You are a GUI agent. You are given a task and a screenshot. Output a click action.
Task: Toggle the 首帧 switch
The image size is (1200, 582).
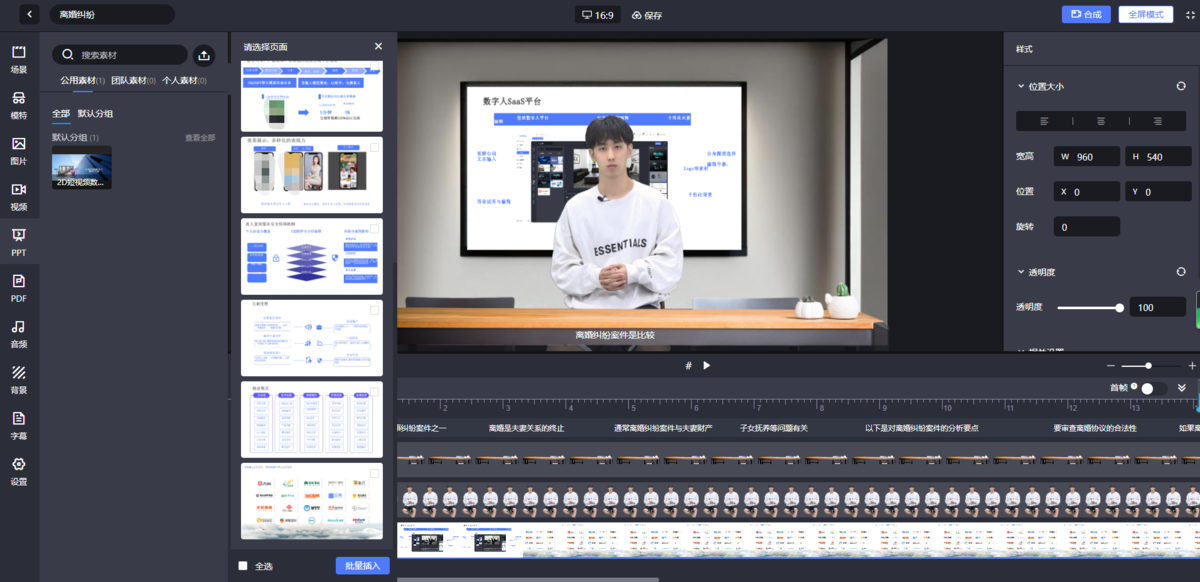pos(1153,388)
